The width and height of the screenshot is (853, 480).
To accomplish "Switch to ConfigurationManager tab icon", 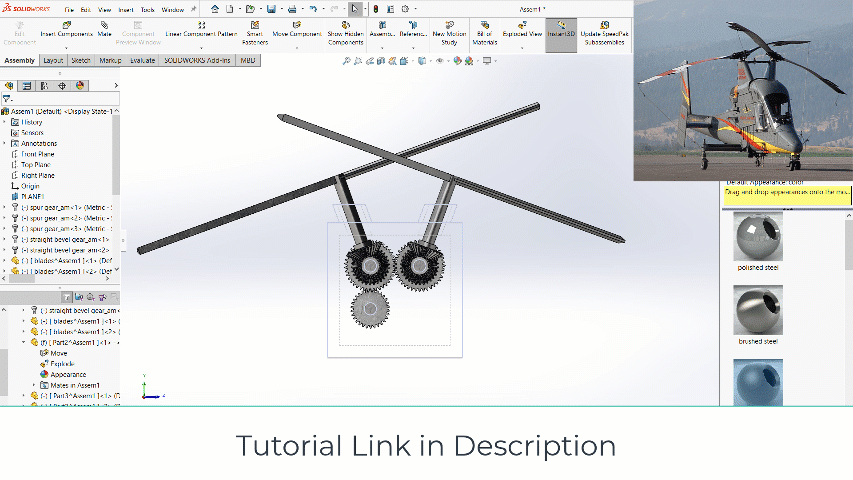I will (45, 85).
